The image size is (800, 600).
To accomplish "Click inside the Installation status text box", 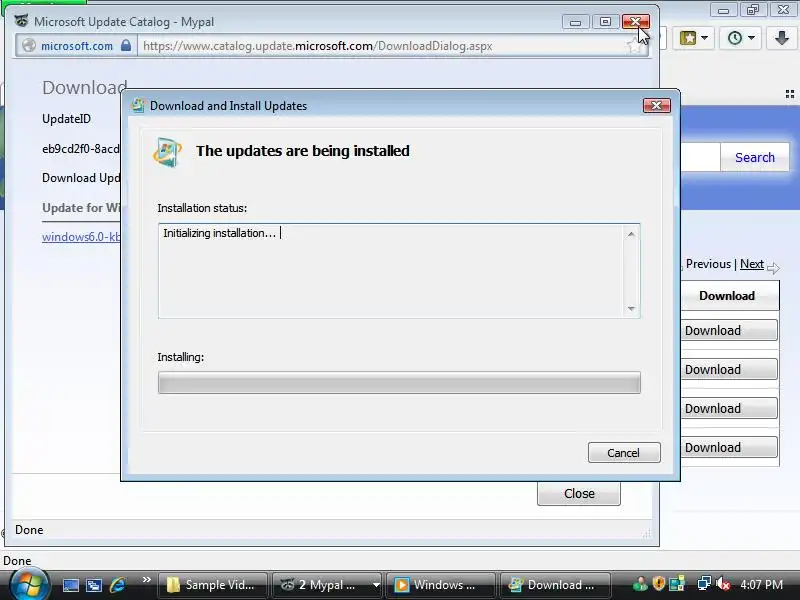I will (x=399, y=271).
